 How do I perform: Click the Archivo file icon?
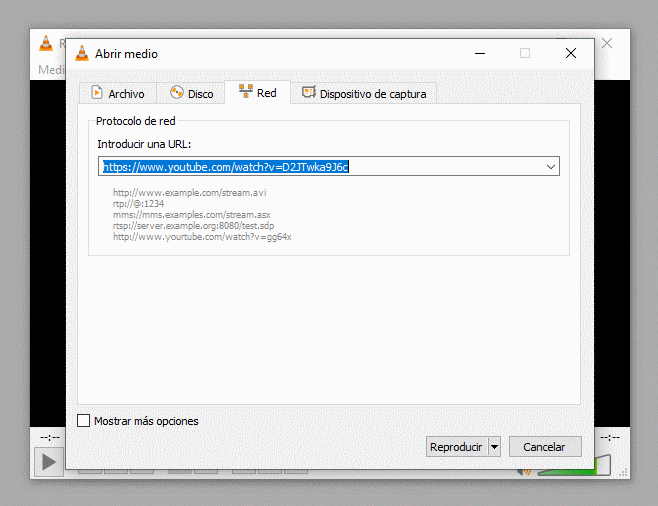[97, 92]
